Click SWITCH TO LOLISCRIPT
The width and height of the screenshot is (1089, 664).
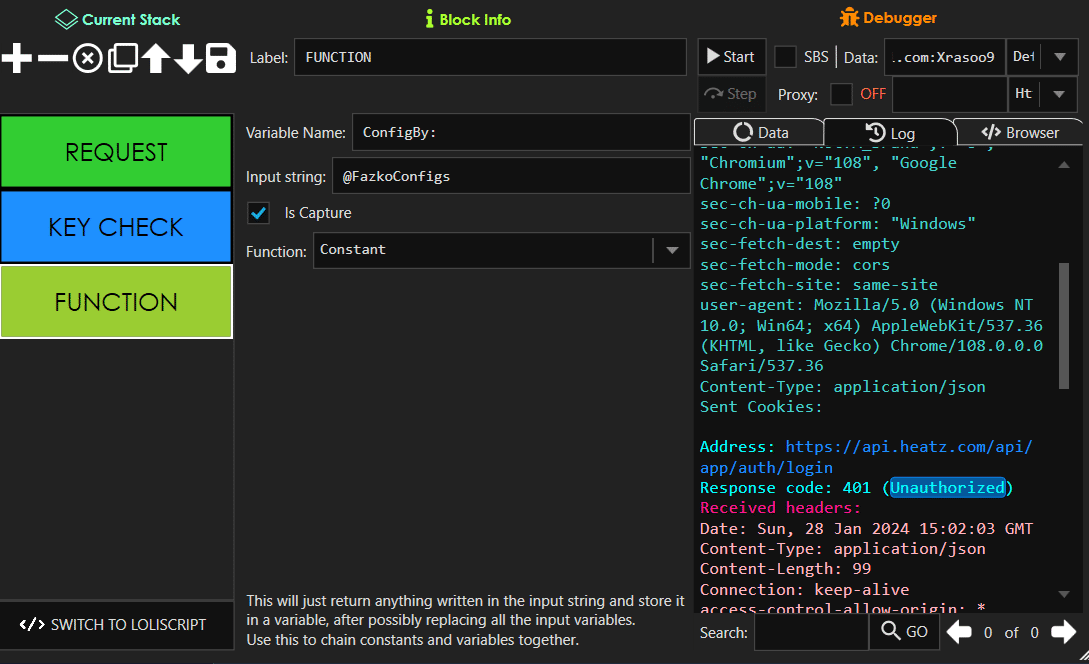pos(116,625)
